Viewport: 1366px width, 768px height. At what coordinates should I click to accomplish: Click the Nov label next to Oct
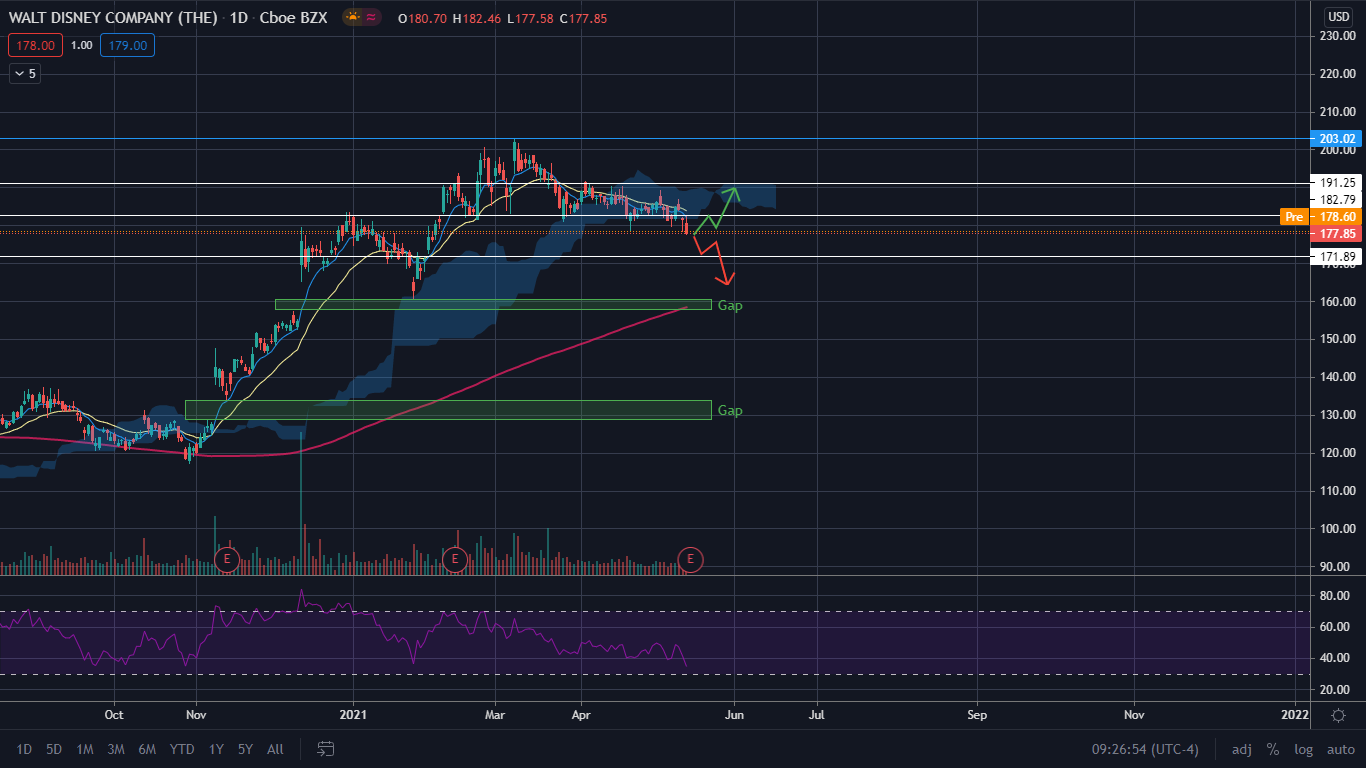[x=196, y=714]
